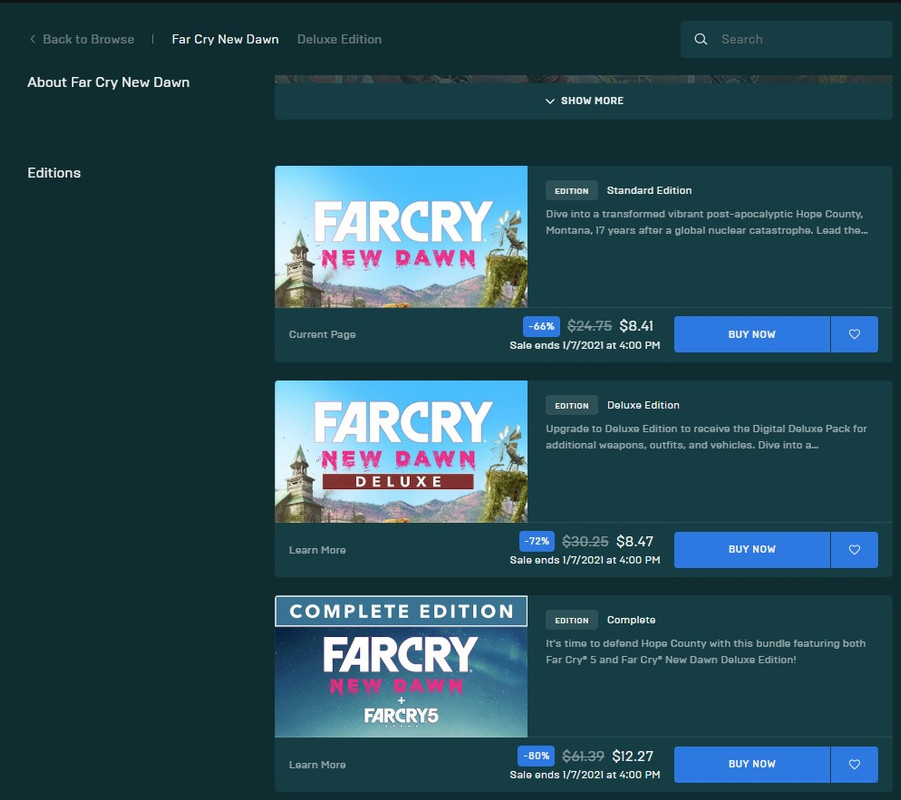Focus the Search input field

[x=786, y=39]
